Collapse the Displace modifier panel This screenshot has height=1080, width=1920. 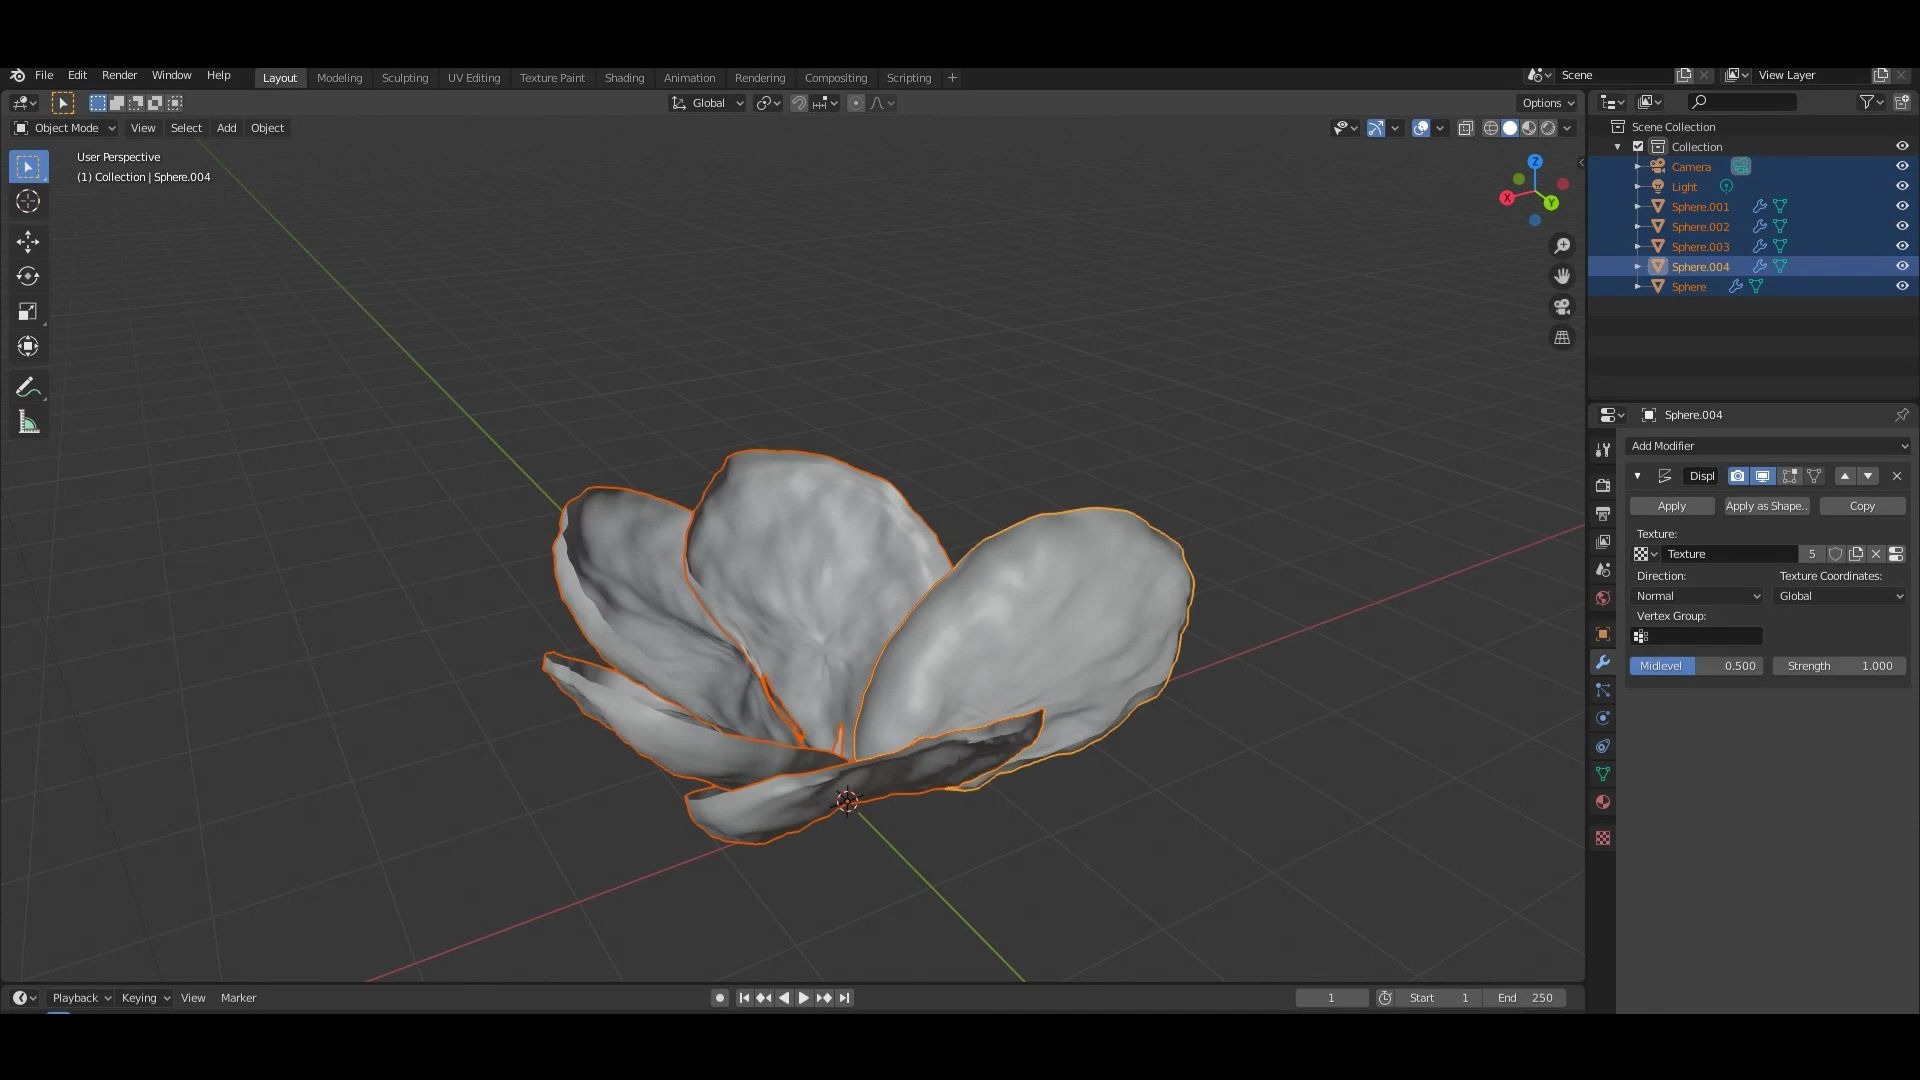pos(1637,476)
